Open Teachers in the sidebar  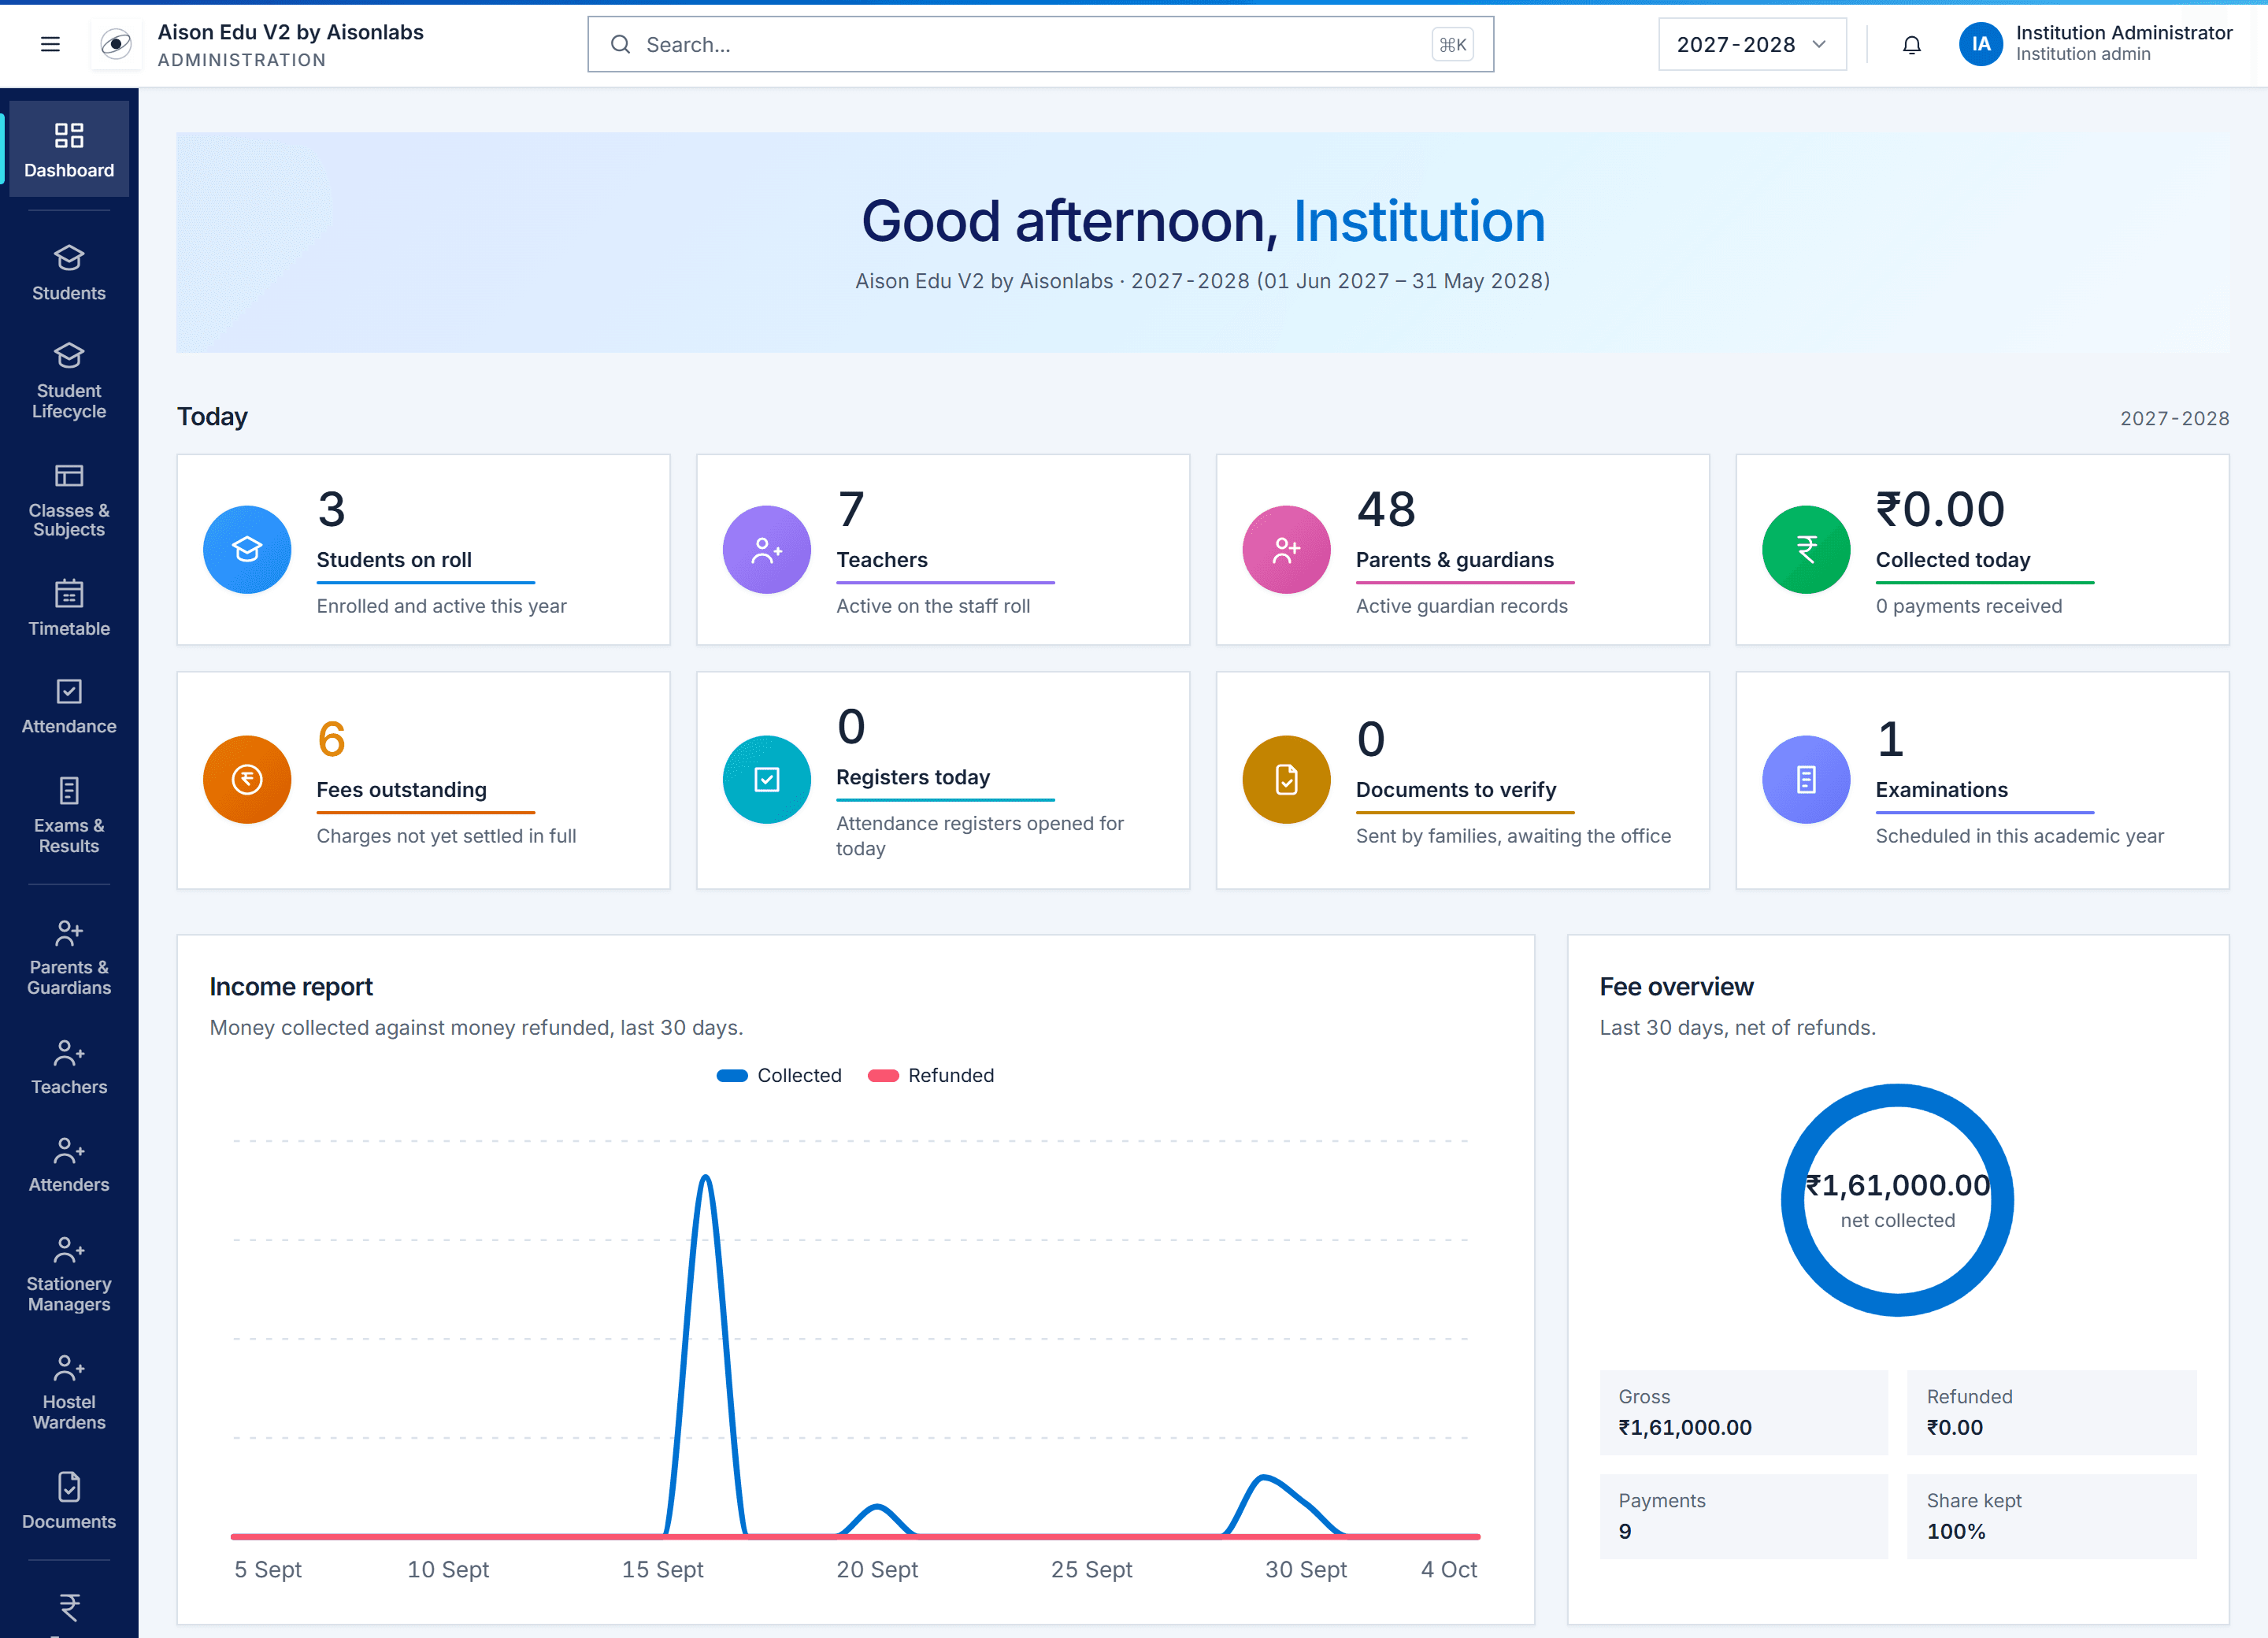pos(69,1066)
